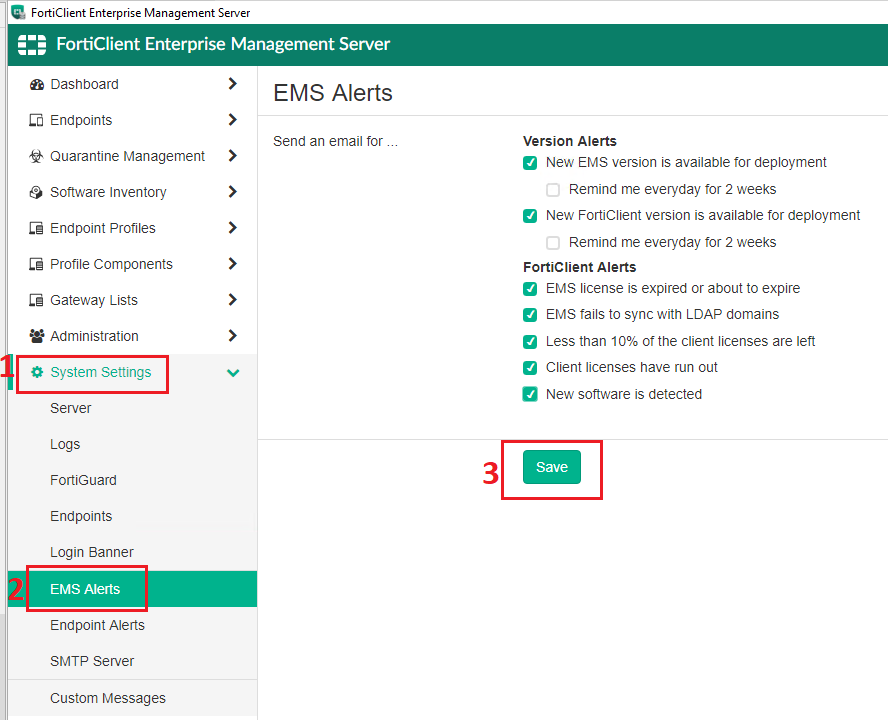The image size is (888, 720).
Task: Open the Endpoint Alerts page
Action: point(97,625)
